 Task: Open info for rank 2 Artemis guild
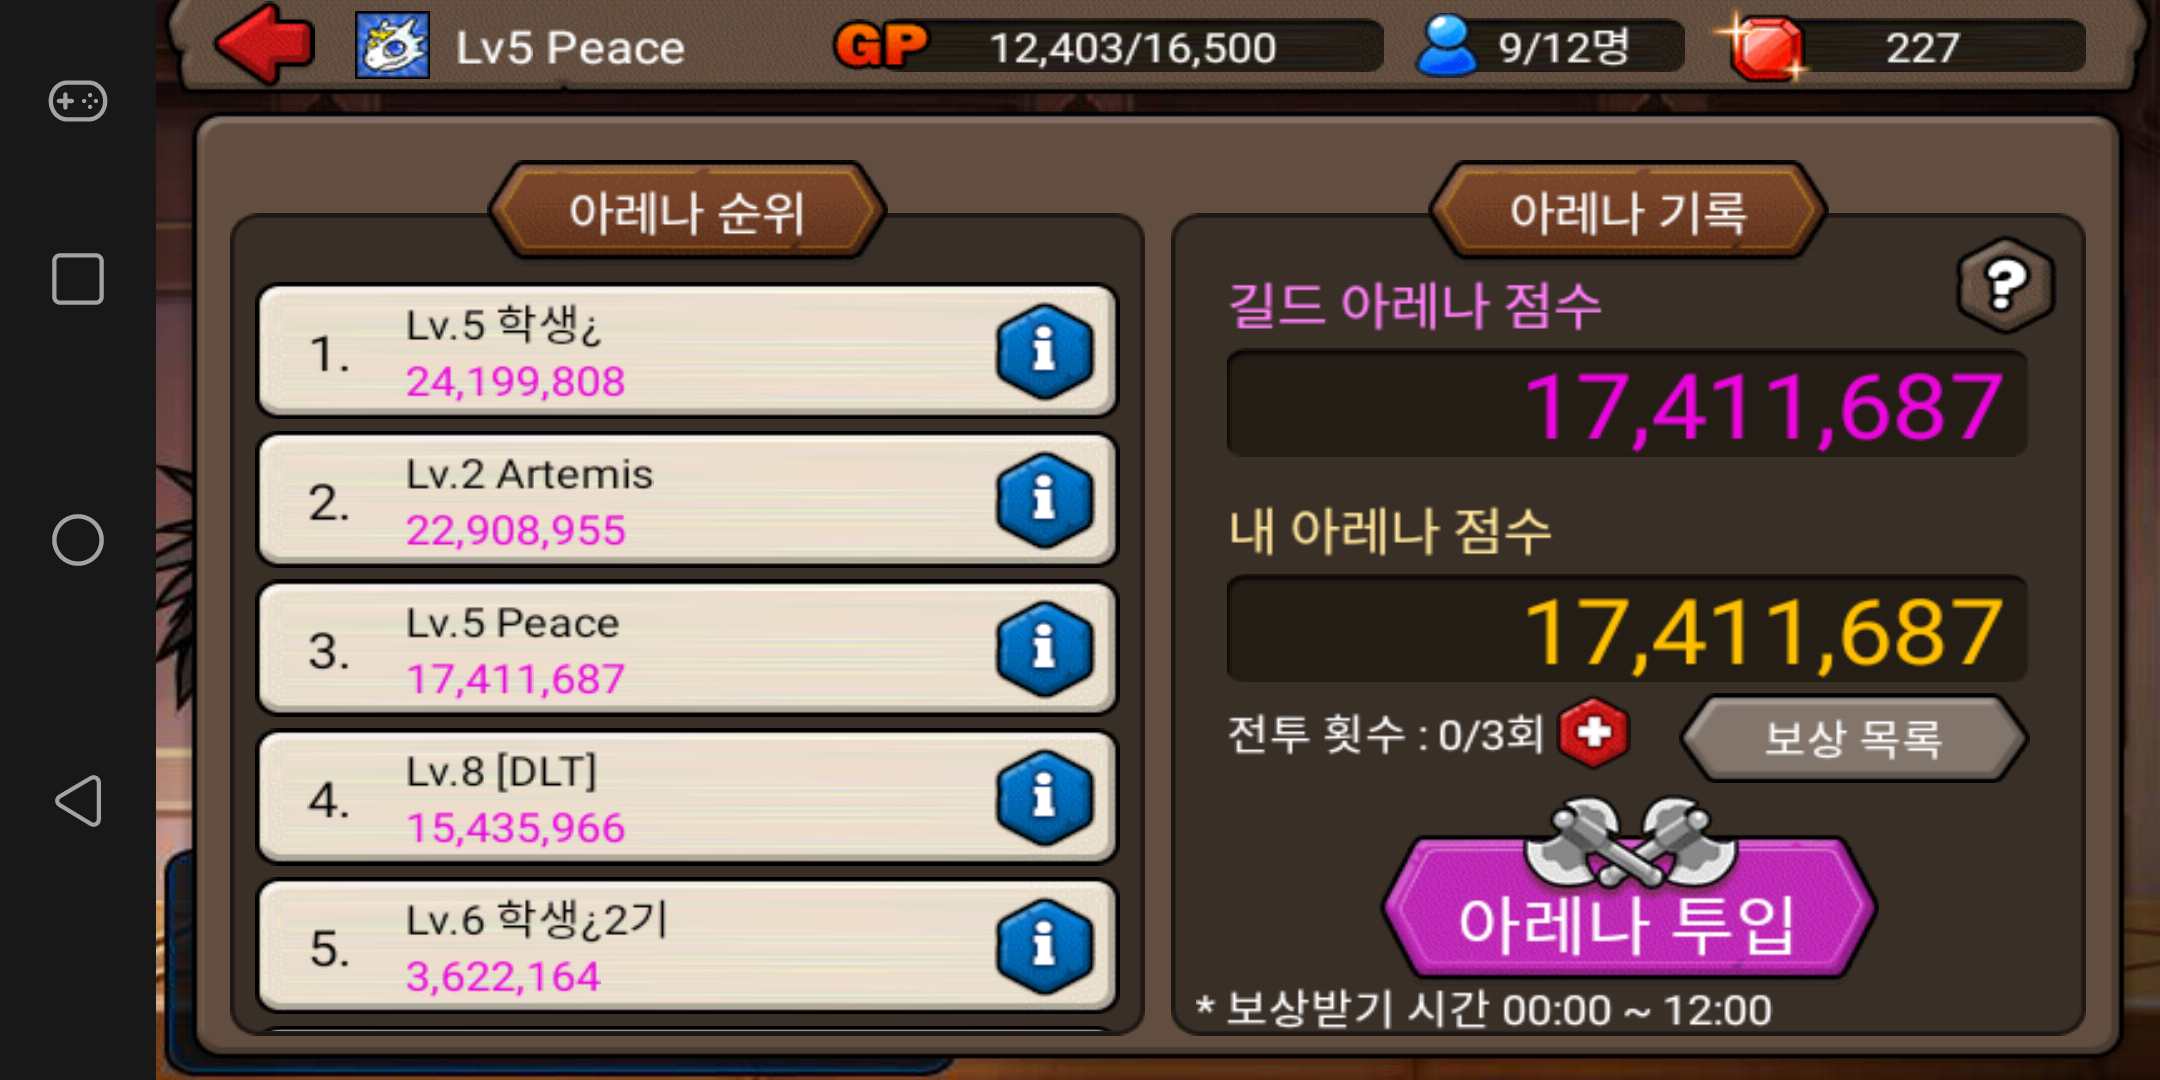pos(1044,500)
